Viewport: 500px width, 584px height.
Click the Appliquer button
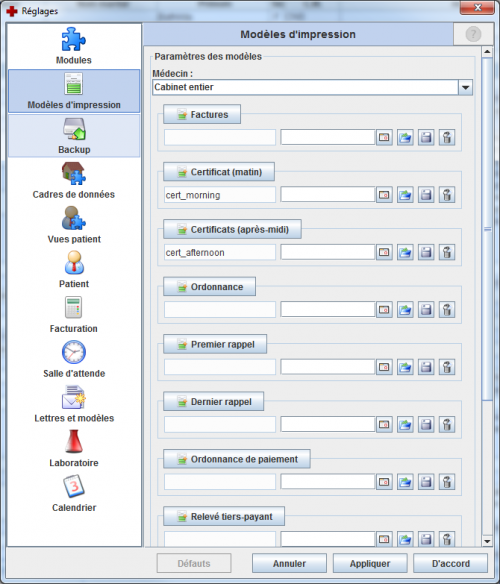tap(370, 563)
